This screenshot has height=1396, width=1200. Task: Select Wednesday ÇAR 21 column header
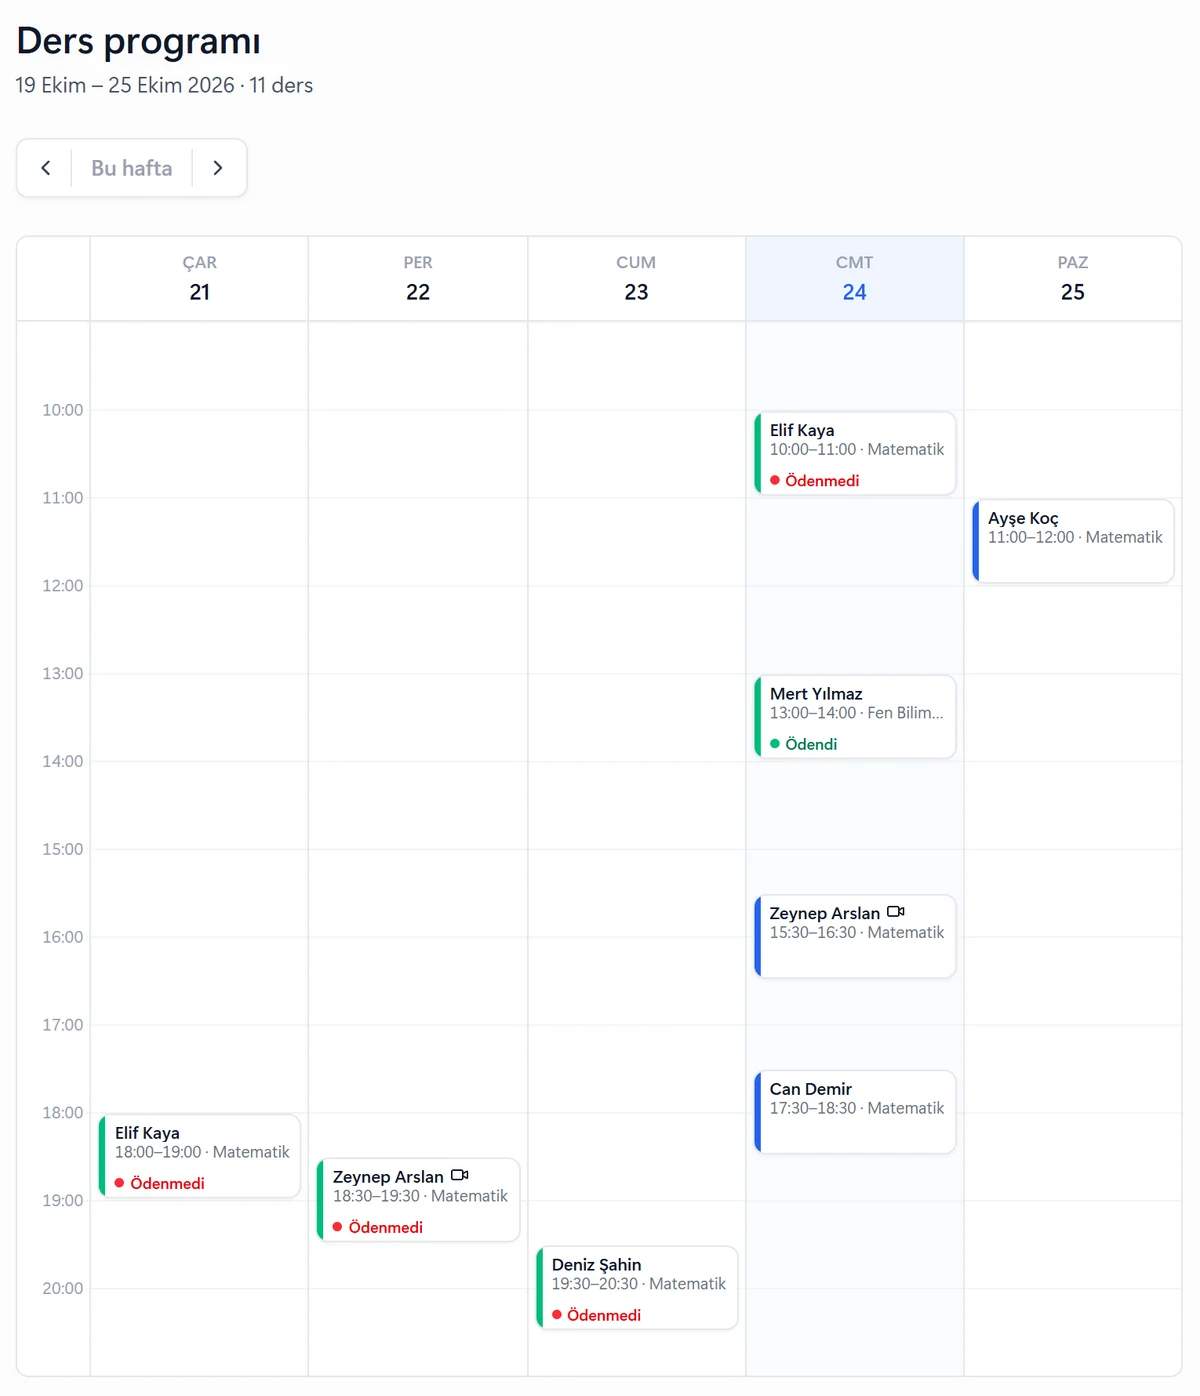click(199, 279)
